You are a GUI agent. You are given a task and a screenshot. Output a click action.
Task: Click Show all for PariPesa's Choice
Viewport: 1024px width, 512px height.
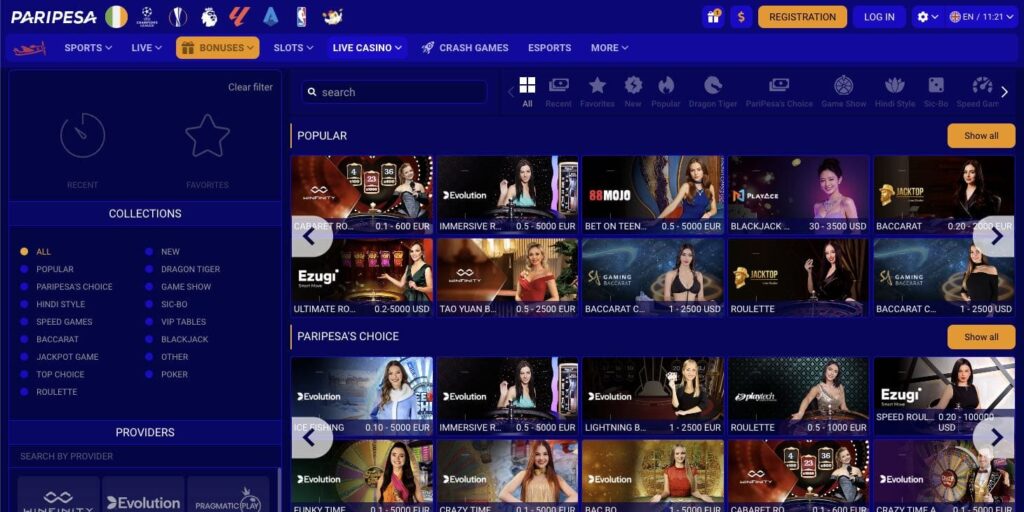point(981,337)
